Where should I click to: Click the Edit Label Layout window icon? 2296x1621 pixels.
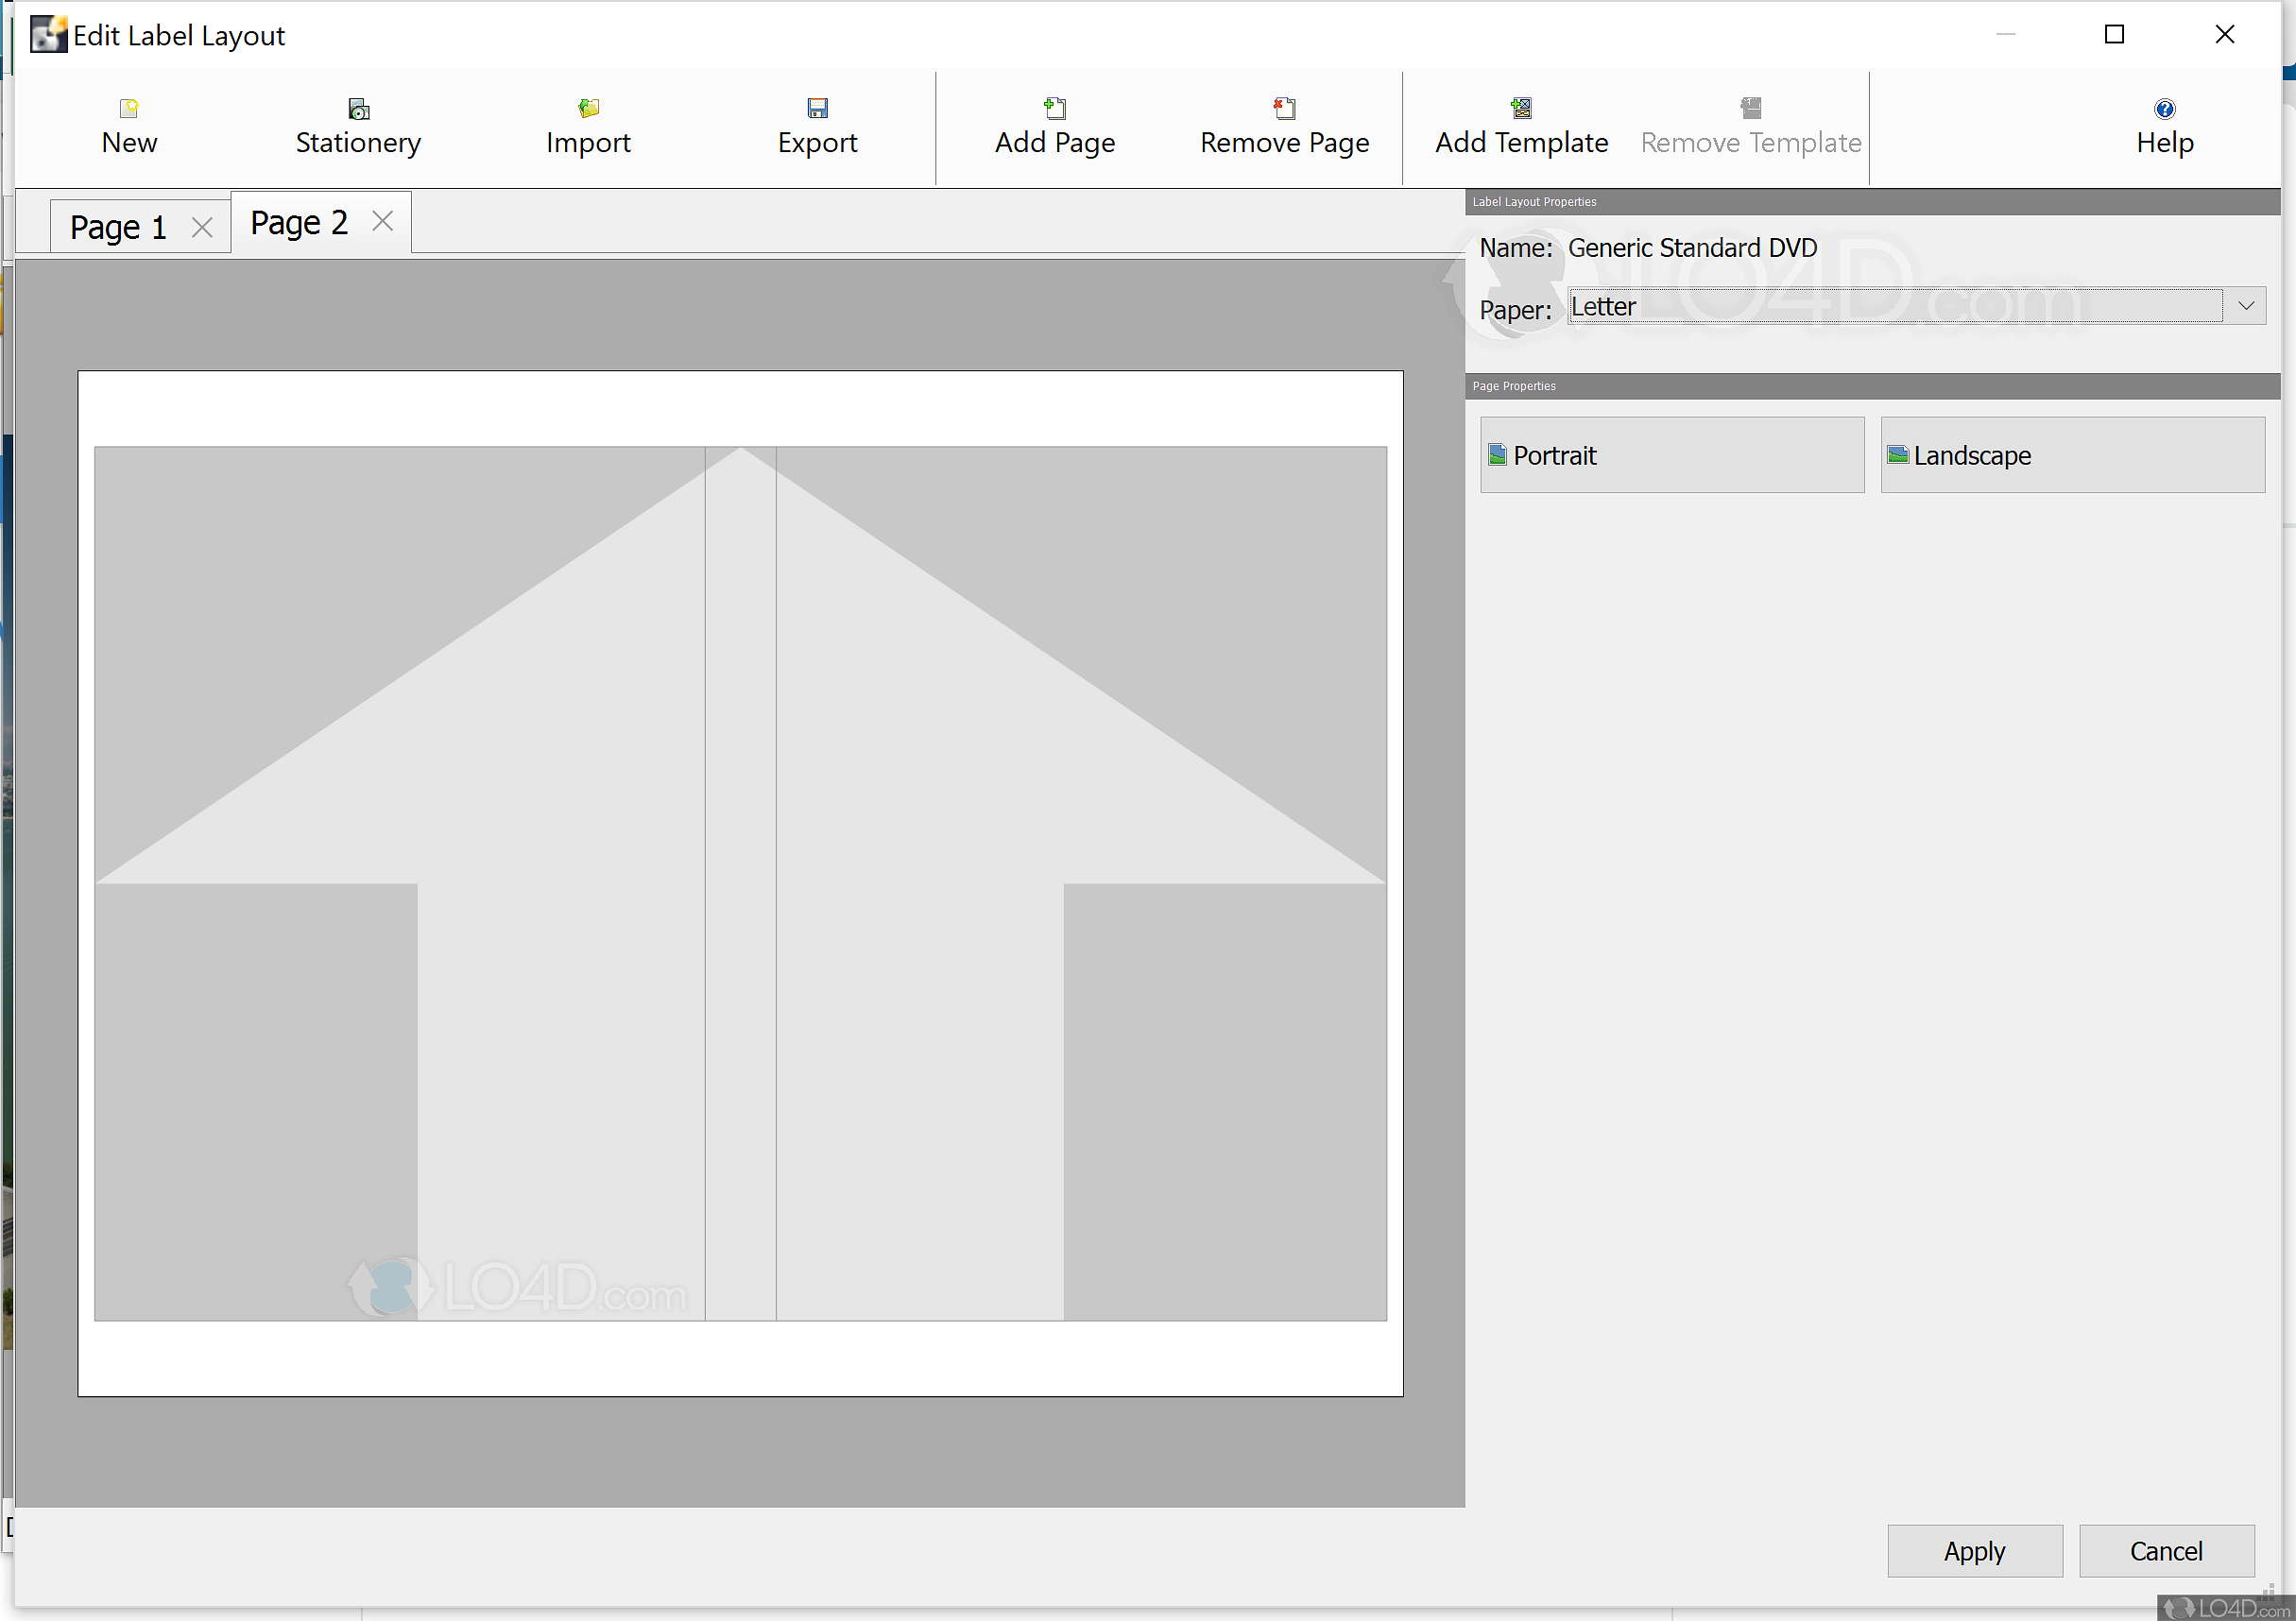click(47, 35)
